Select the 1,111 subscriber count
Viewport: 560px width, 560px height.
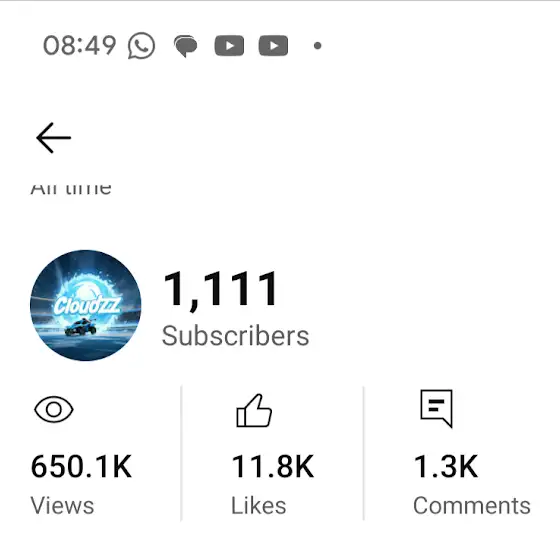(220, 289)
